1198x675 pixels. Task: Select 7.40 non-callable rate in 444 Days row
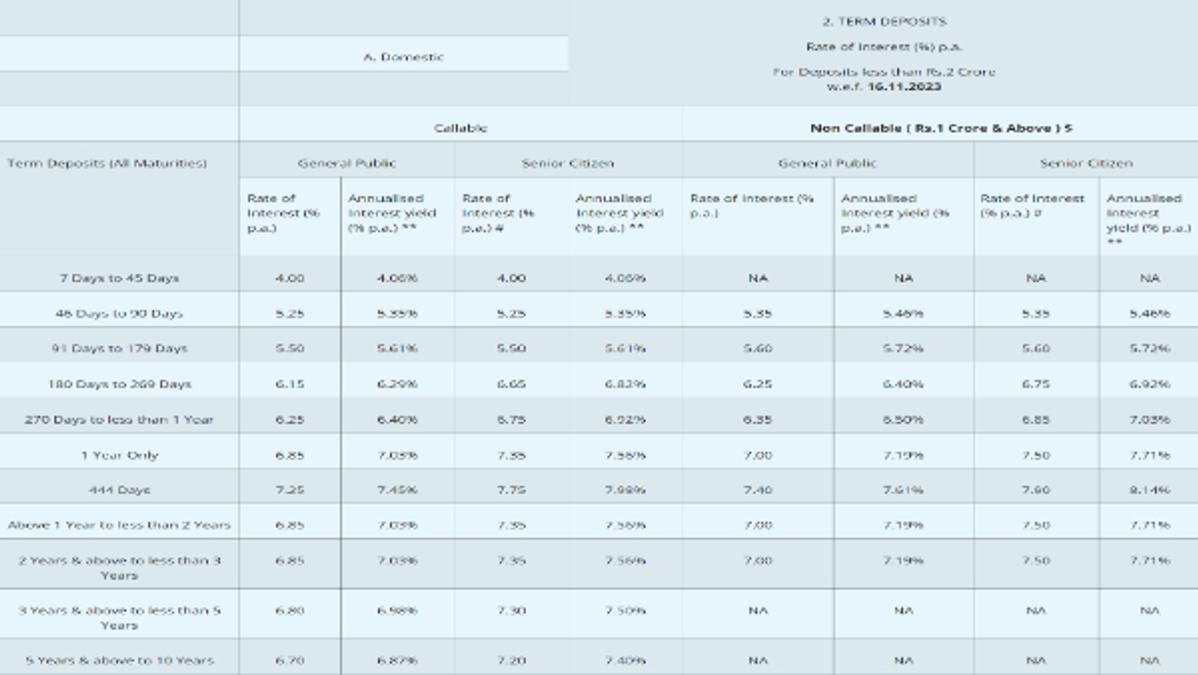(757, 490)
